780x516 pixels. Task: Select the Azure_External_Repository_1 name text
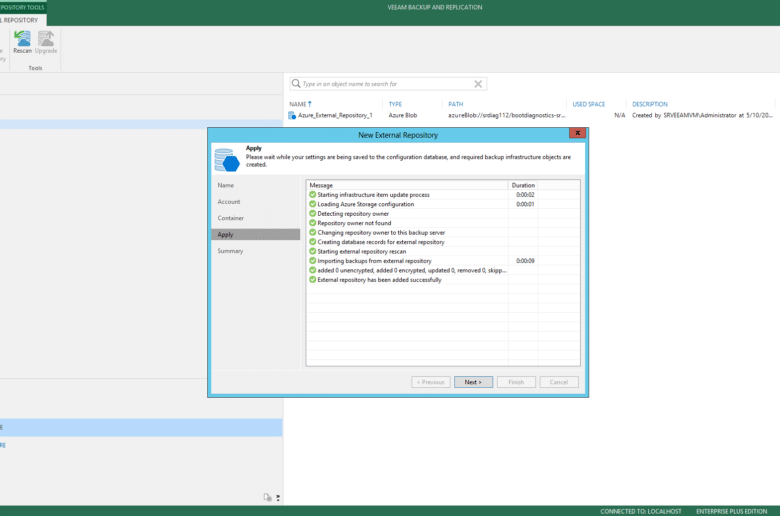(x=335, y=115)
